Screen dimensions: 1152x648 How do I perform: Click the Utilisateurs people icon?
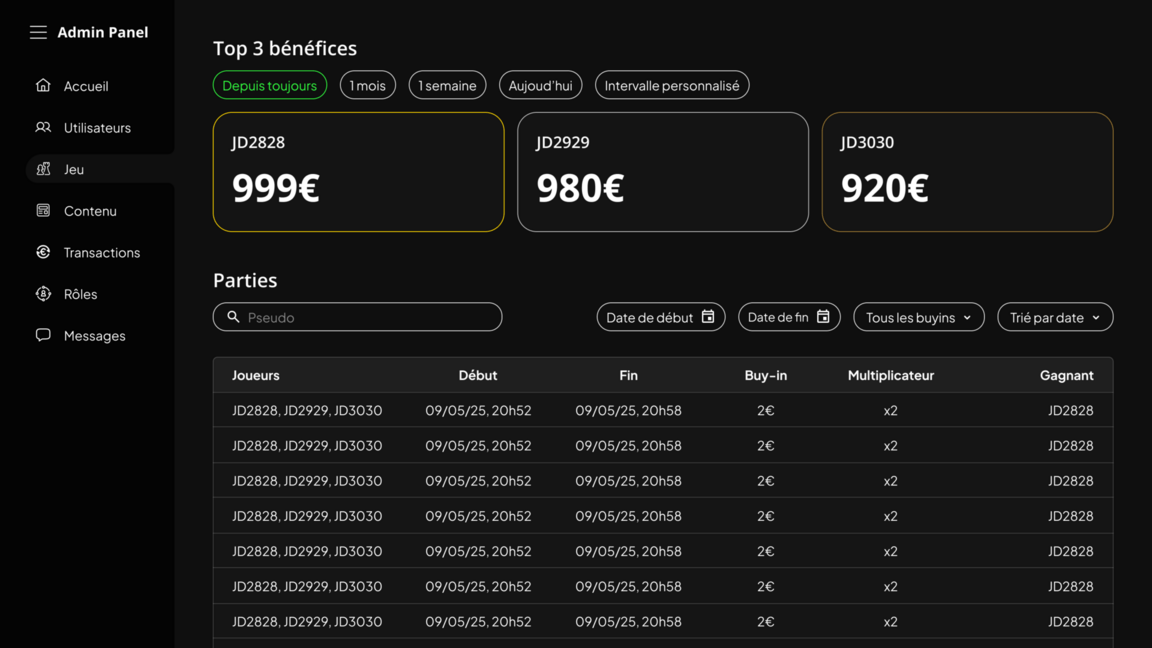pyautogui.click(x=43, y=127)
